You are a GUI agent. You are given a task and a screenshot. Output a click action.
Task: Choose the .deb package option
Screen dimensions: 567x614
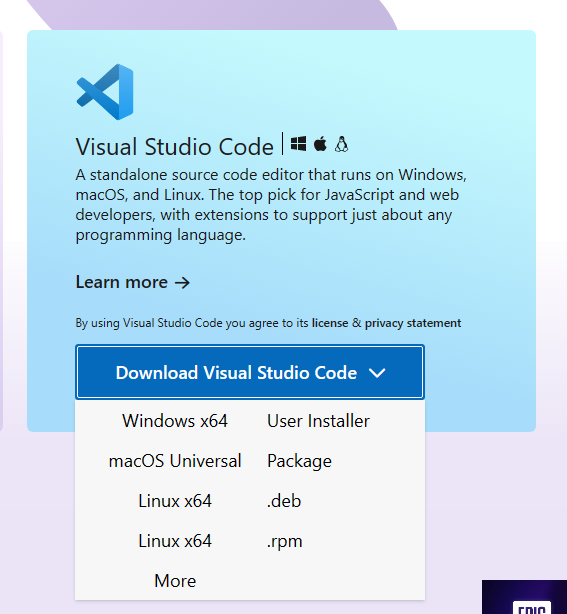click(x=284, y=501)
